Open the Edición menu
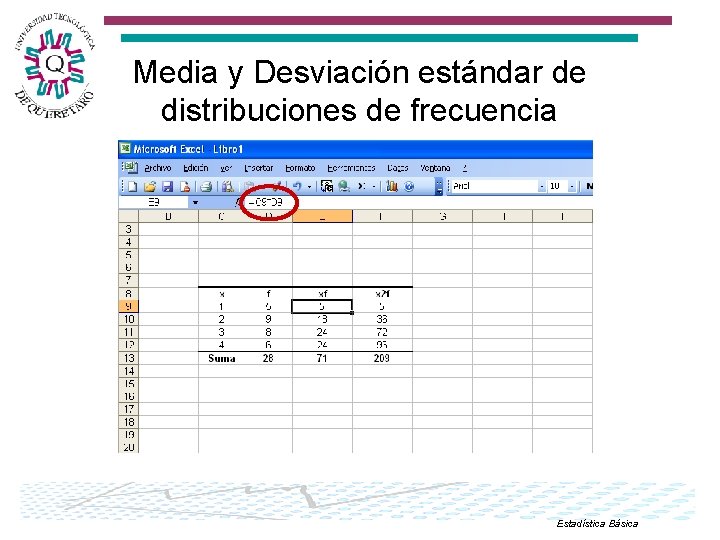This screenshot has height=540, width=720. point(196,168)
